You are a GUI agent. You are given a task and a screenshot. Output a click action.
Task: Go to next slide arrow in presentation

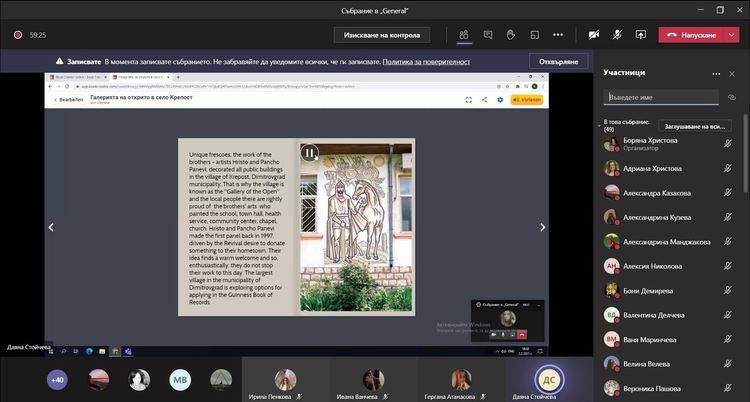coord(542,227)
